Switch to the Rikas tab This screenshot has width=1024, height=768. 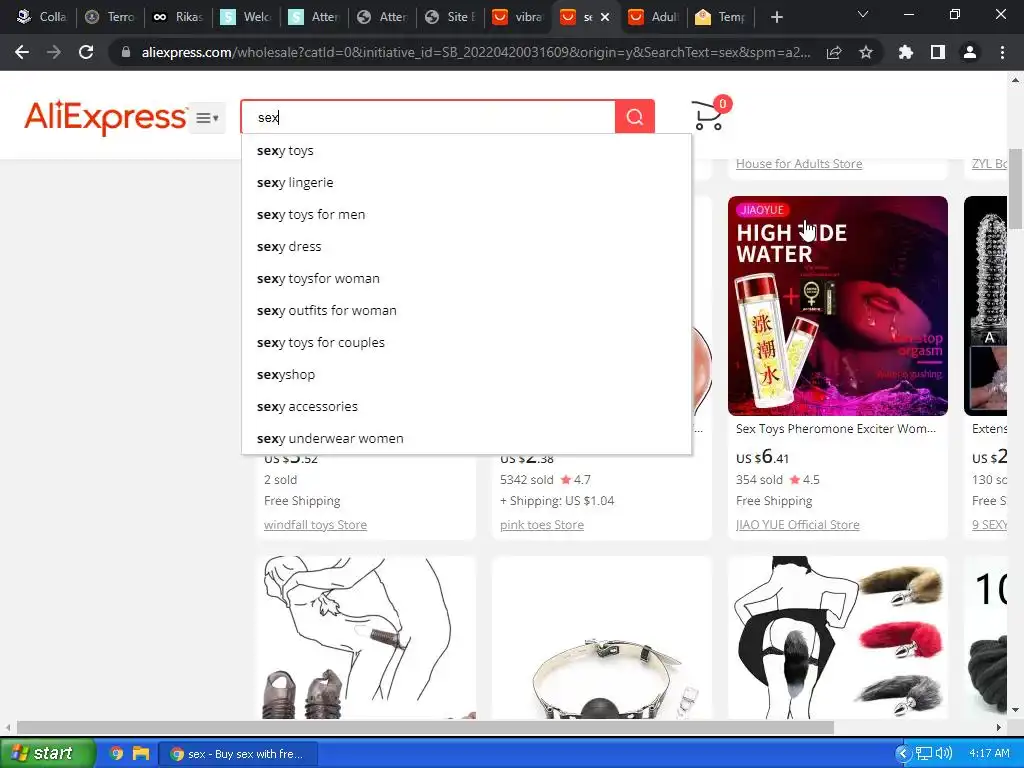[178, 17]
